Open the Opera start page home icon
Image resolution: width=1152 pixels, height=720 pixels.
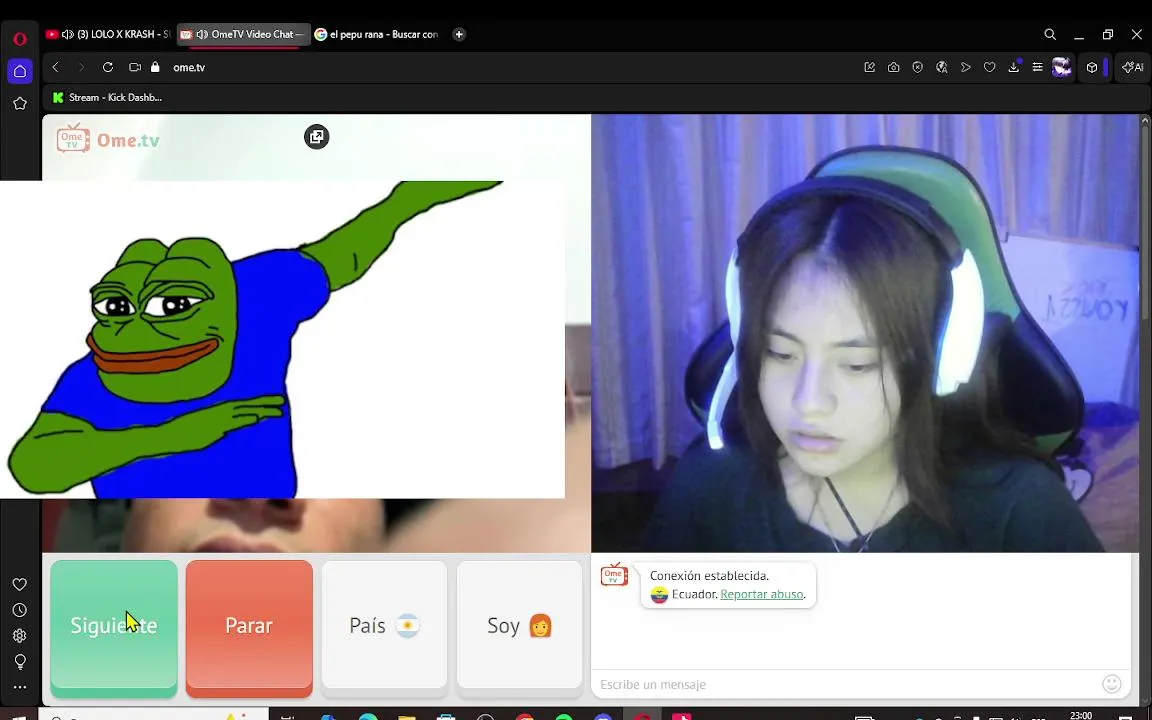point(20,71)
